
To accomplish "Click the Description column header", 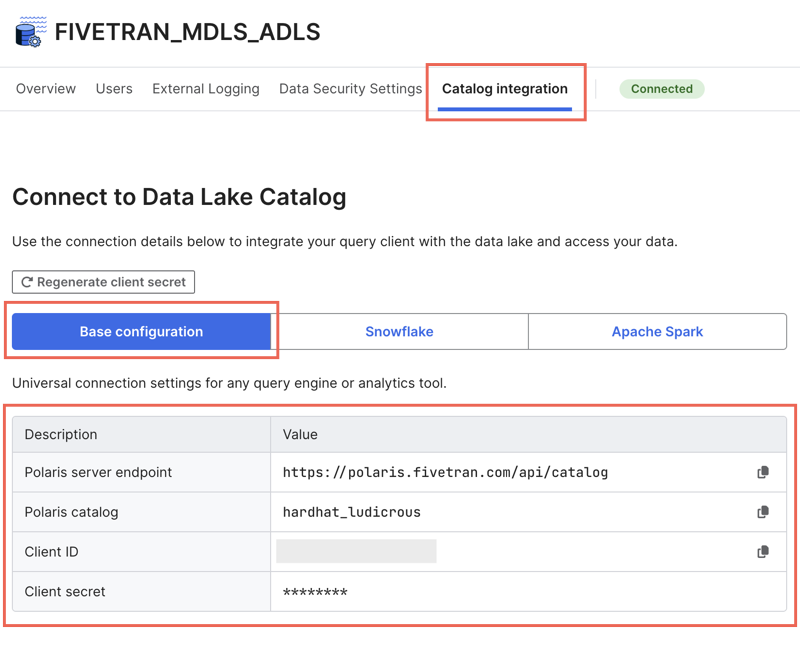I will [61, 435].
